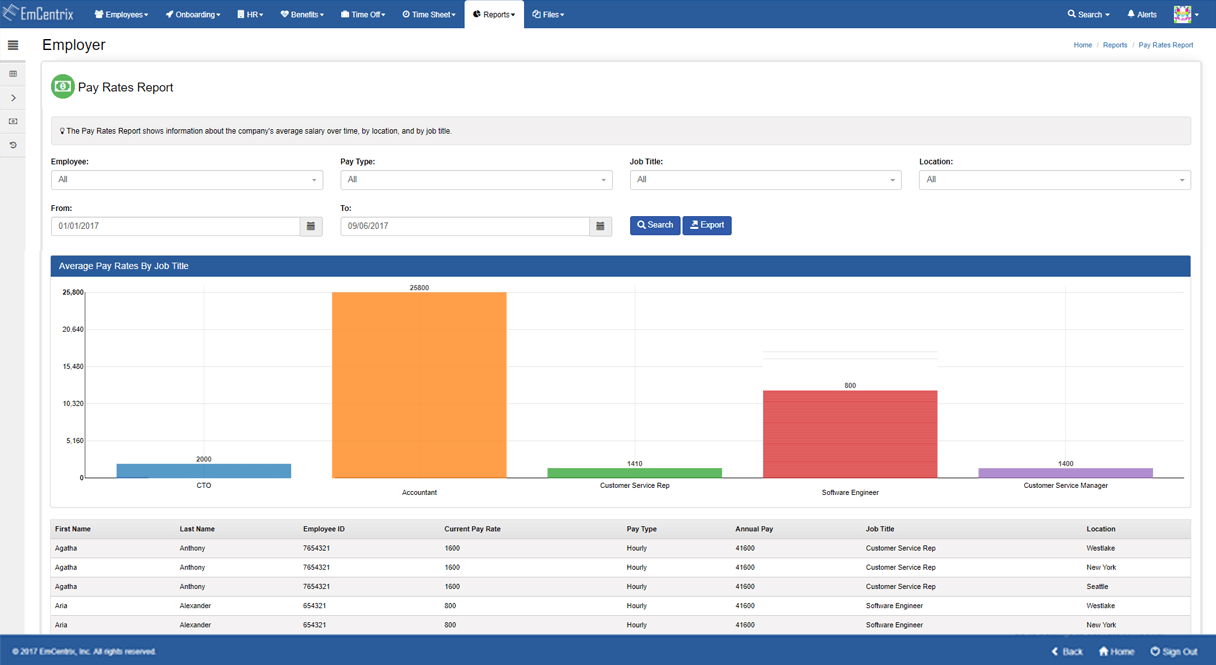Image resolution: width=1216 pixels, height=665 pixels.
Task: Click the purple Customer Service Manager chart bar
Action: point(1066,473)
